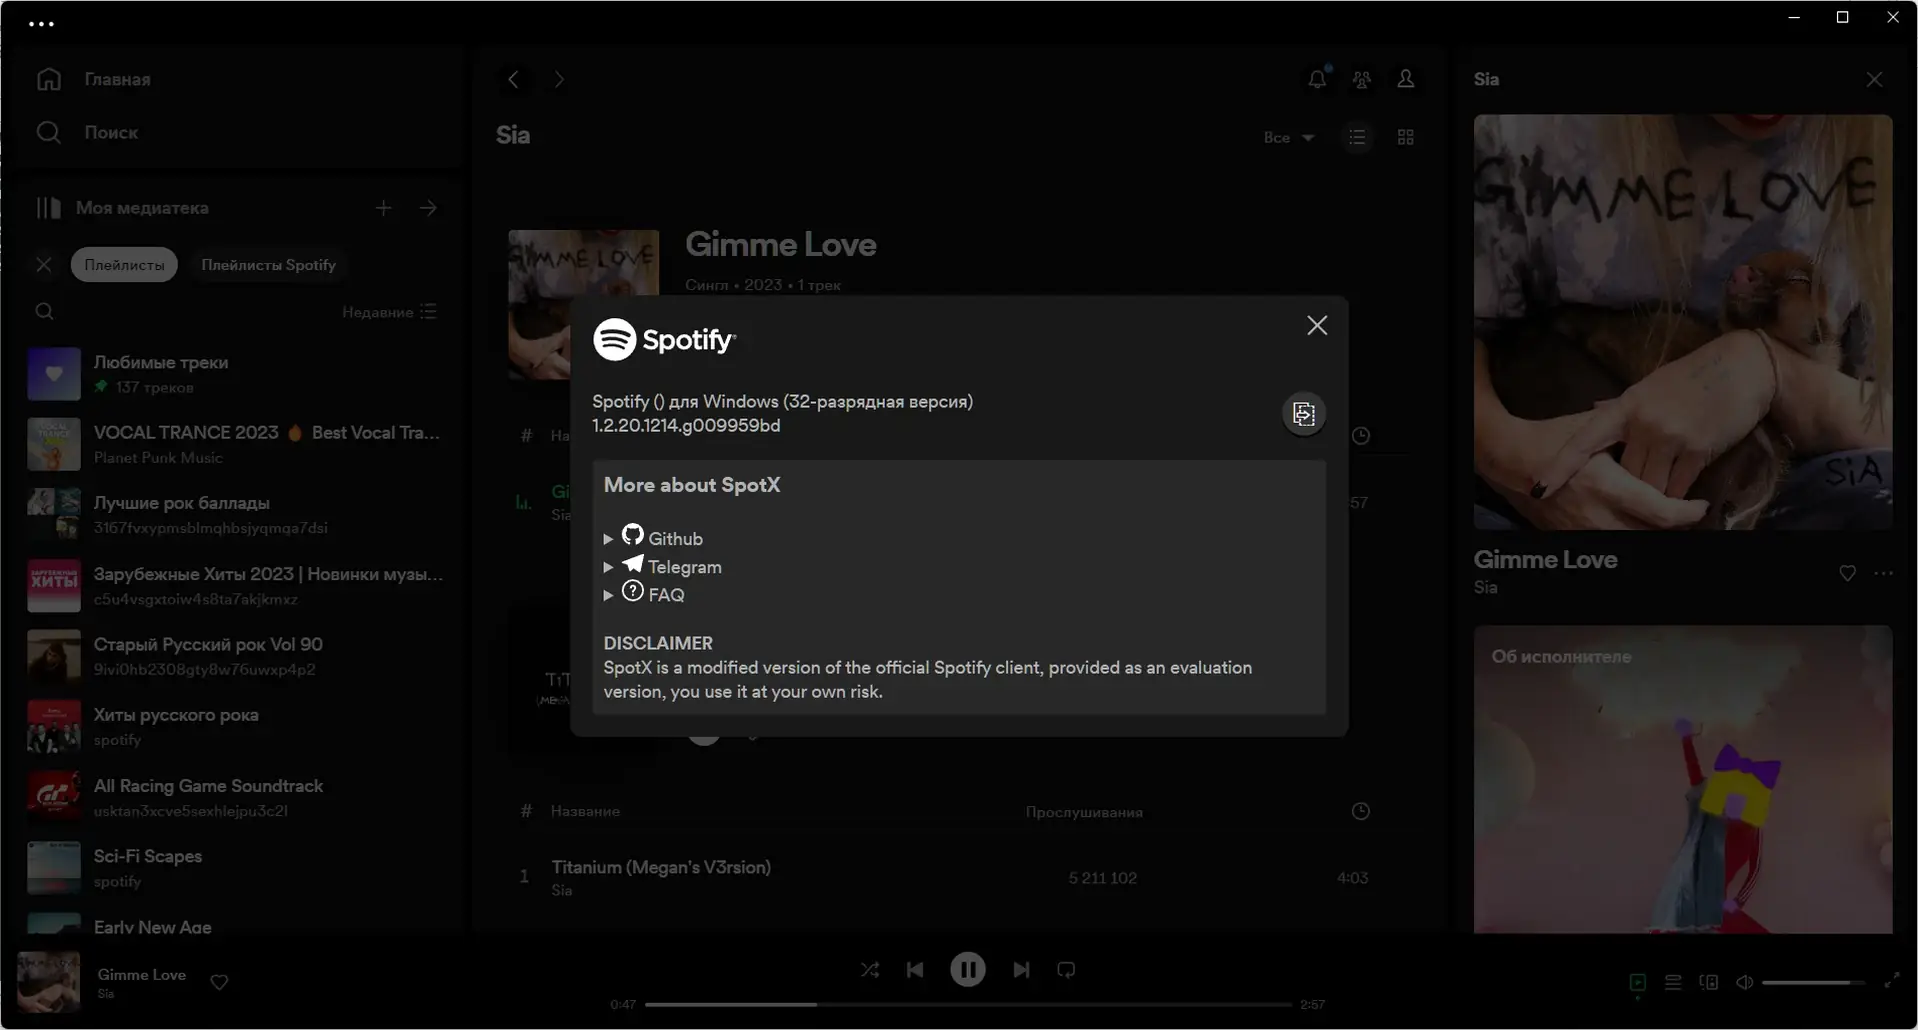Open Gimme Love title in player bar
The image size is (1918, 1030).
click(x=141, y=975)
